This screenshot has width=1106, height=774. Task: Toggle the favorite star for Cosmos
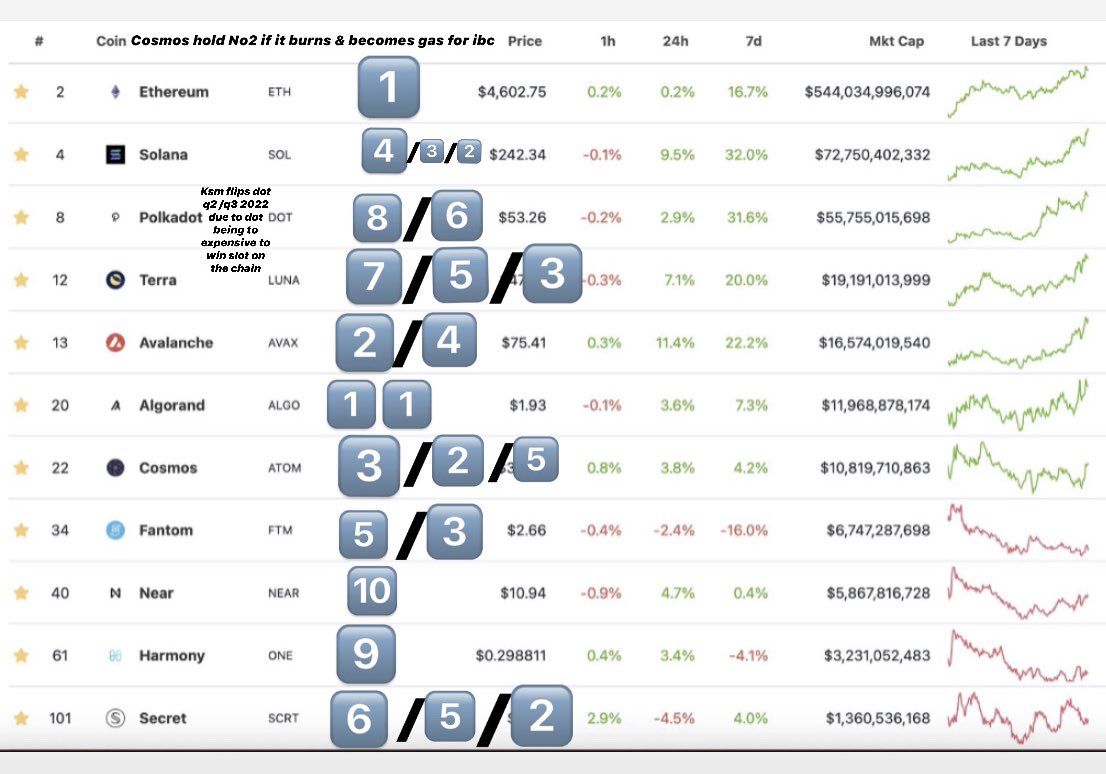pyautogui.click(x=21, y=468)
